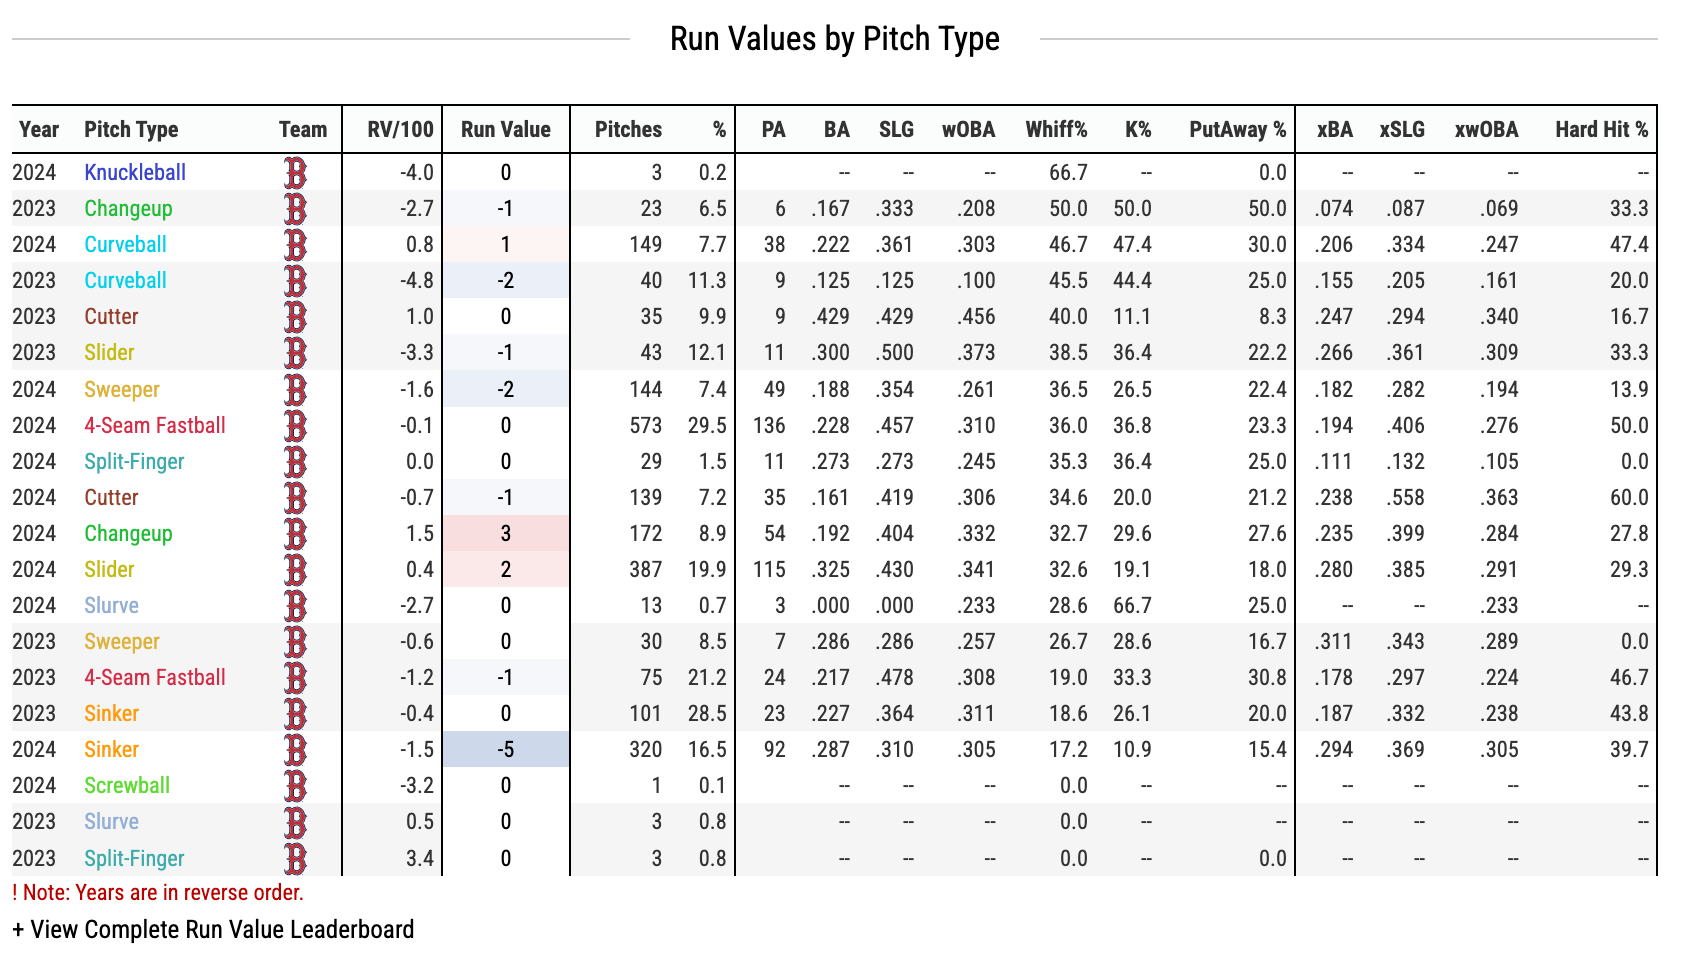Sort the table by RV/100 column
Screen dimensions: 1681x966
click(400, 130)
